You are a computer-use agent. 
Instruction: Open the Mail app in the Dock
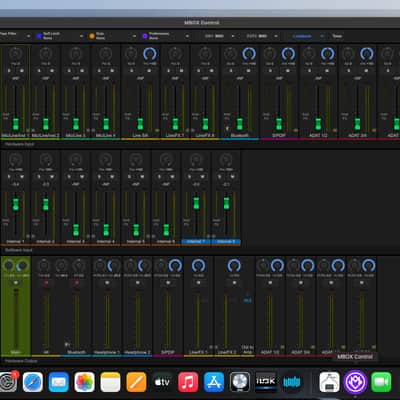59,382
